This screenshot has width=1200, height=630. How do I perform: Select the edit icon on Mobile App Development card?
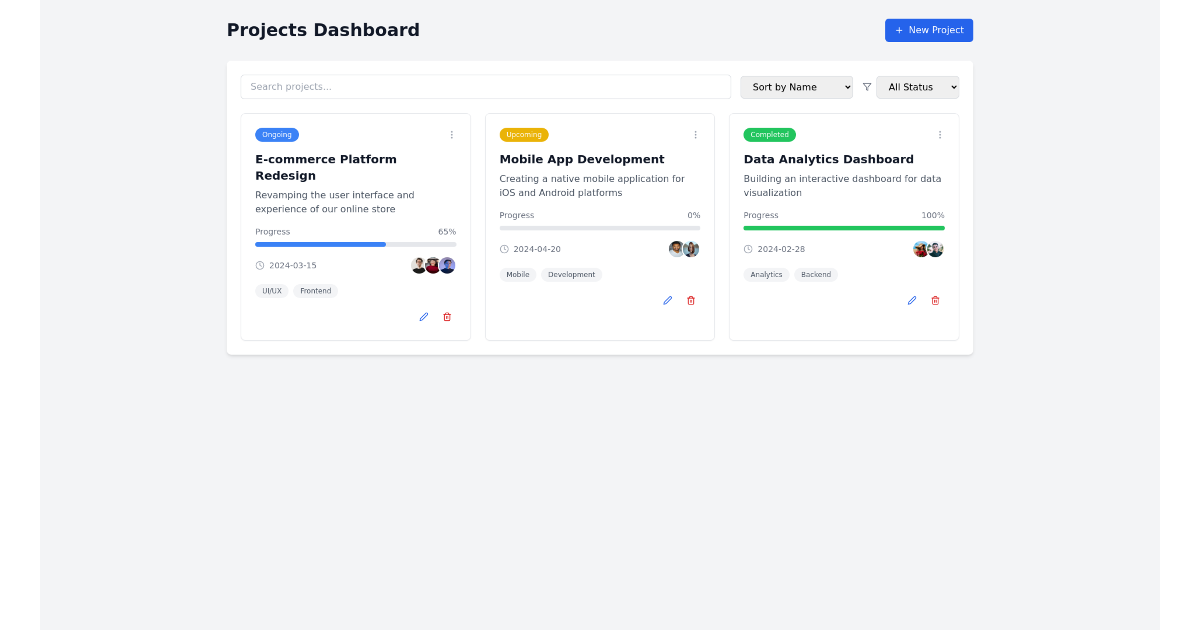pos(667,300)
